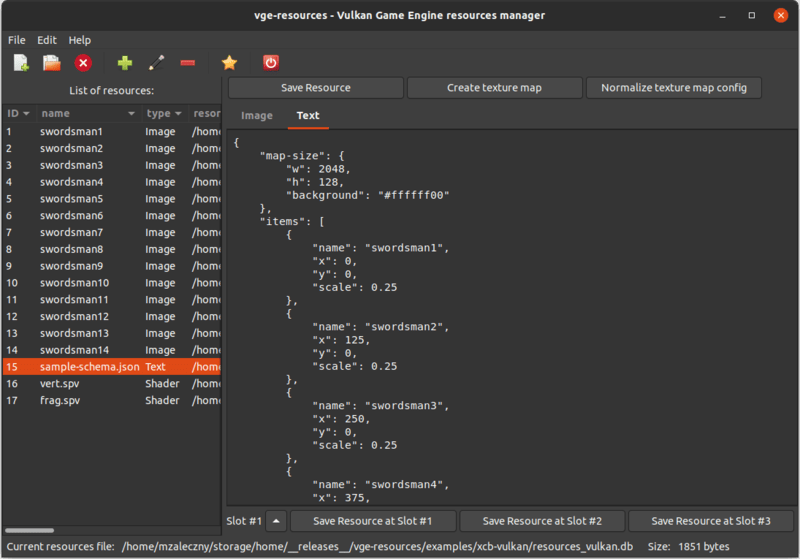Select the swordsman4 row
The width and height of the screenshot is (800, 559).
(112, 182)
